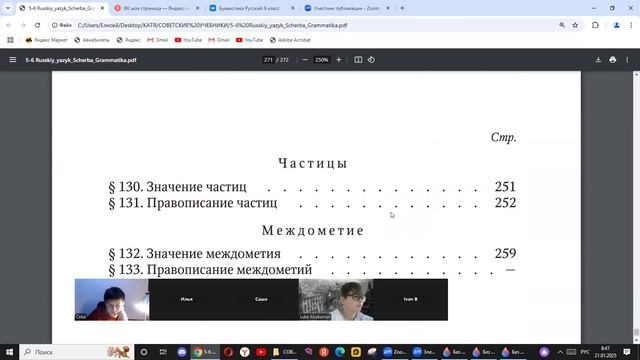640x360 pixels.
Task: Bookmark this page with star icon
Action: click(x=575, y=25)
